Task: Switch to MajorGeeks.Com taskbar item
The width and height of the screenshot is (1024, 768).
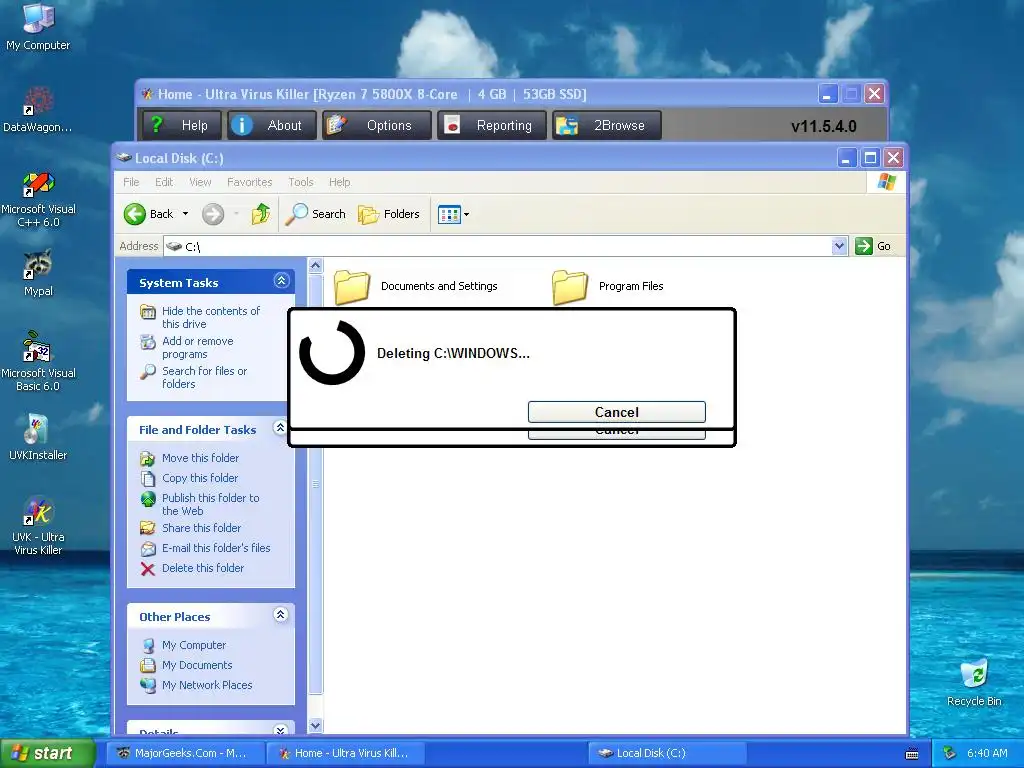Action: pyautogui.click(x=187, y=753)
